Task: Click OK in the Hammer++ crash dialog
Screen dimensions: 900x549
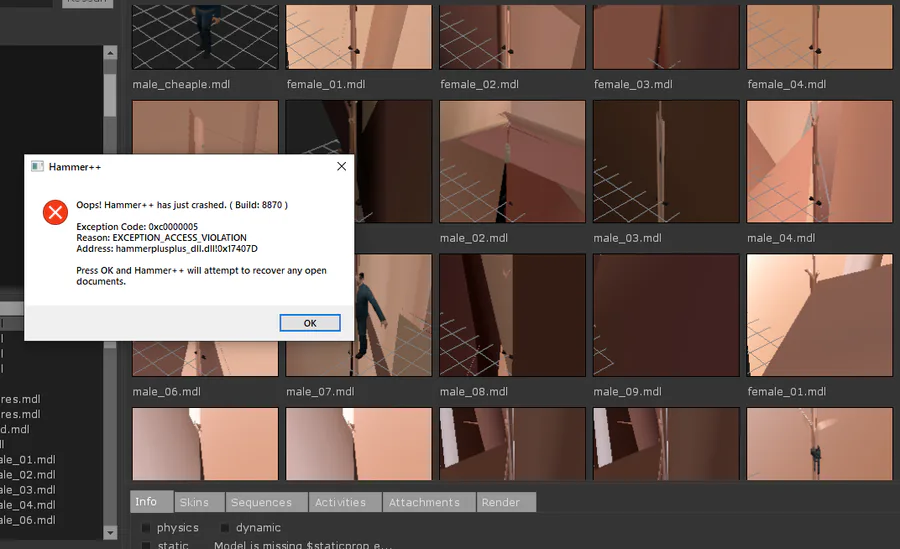Action: coord(310,323)
